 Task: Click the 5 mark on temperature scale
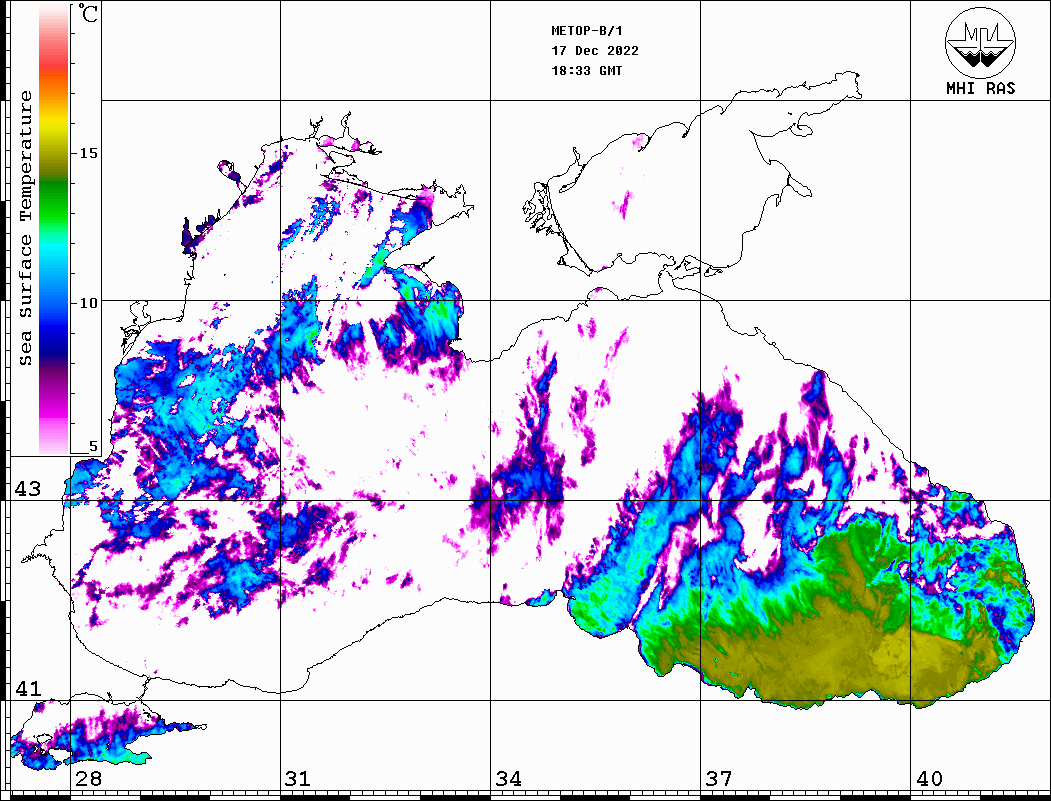point(93,446)
